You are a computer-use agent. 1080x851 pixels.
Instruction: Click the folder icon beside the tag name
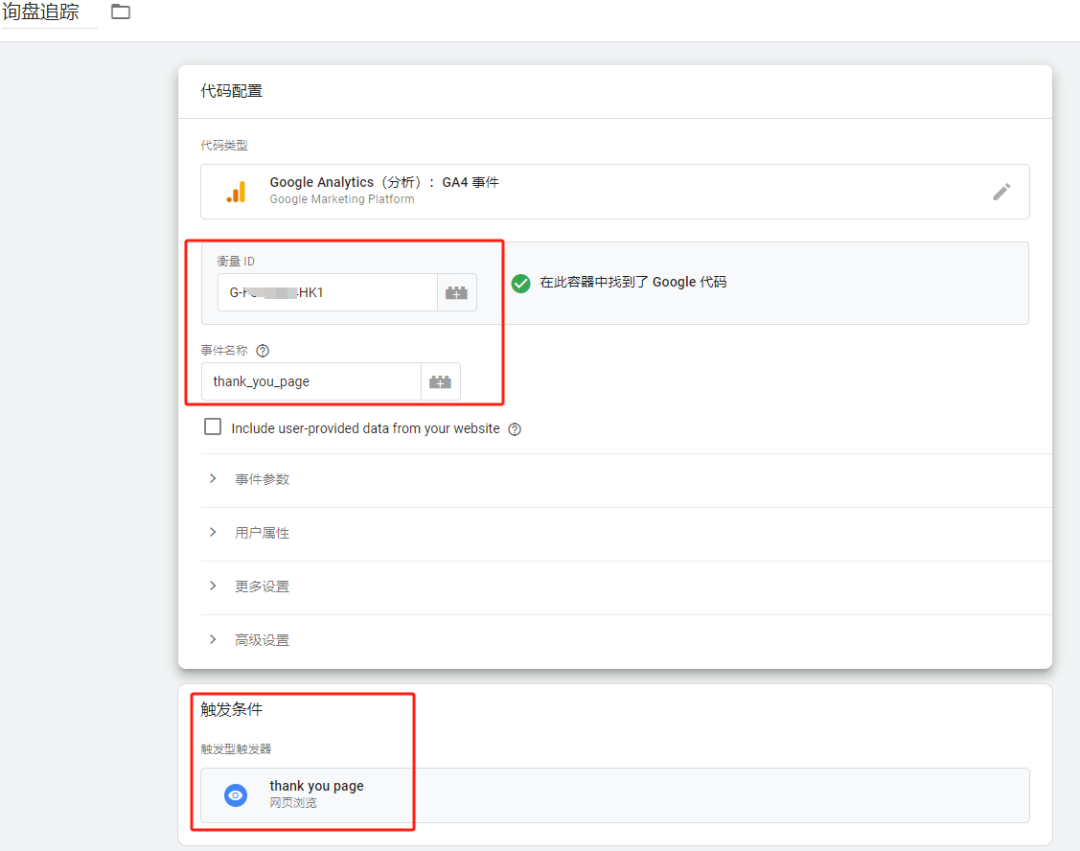[121, 12]
